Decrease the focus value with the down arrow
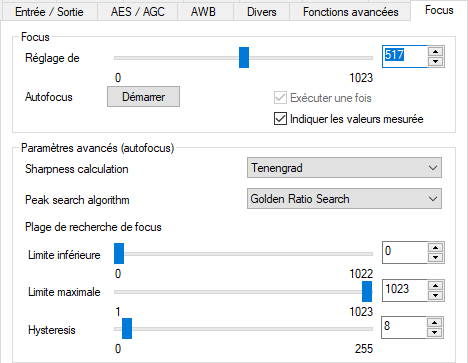The height and width of the screenshot is (363, 468). (435, 61)
